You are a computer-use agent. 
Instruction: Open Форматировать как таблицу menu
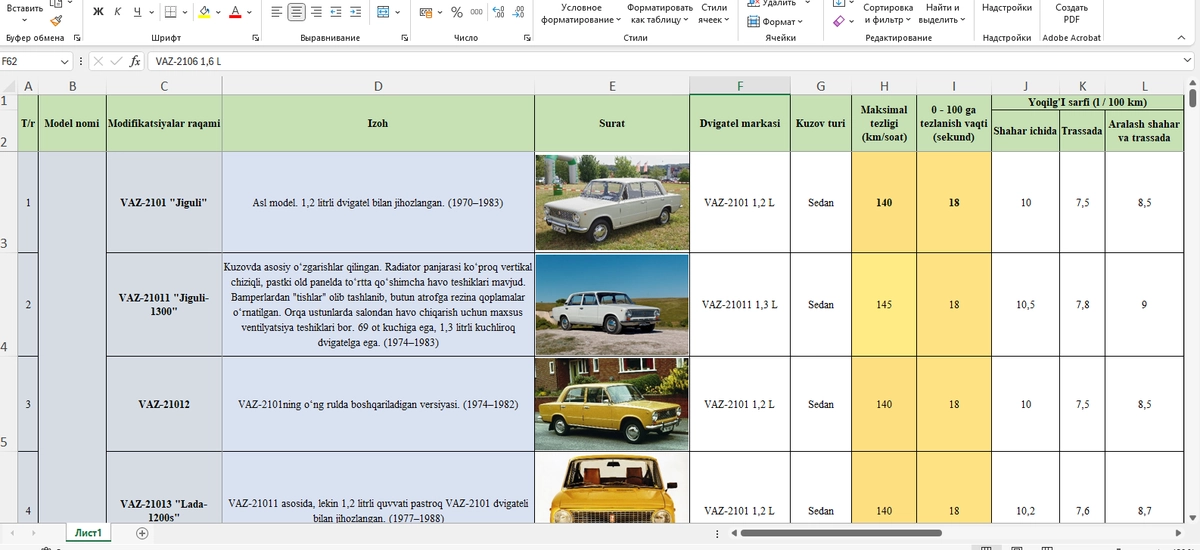click(x=660, y=13)
